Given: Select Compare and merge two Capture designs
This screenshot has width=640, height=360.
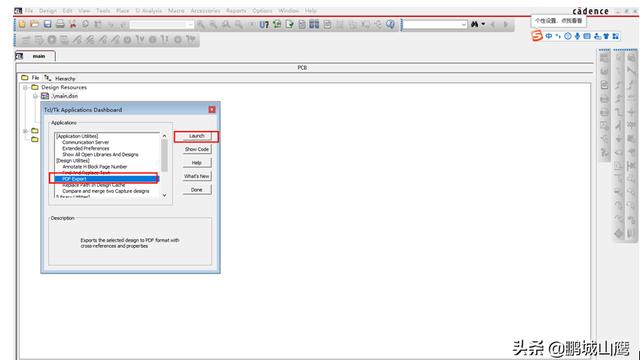Looking at the screenshot, I should point(106,191).
